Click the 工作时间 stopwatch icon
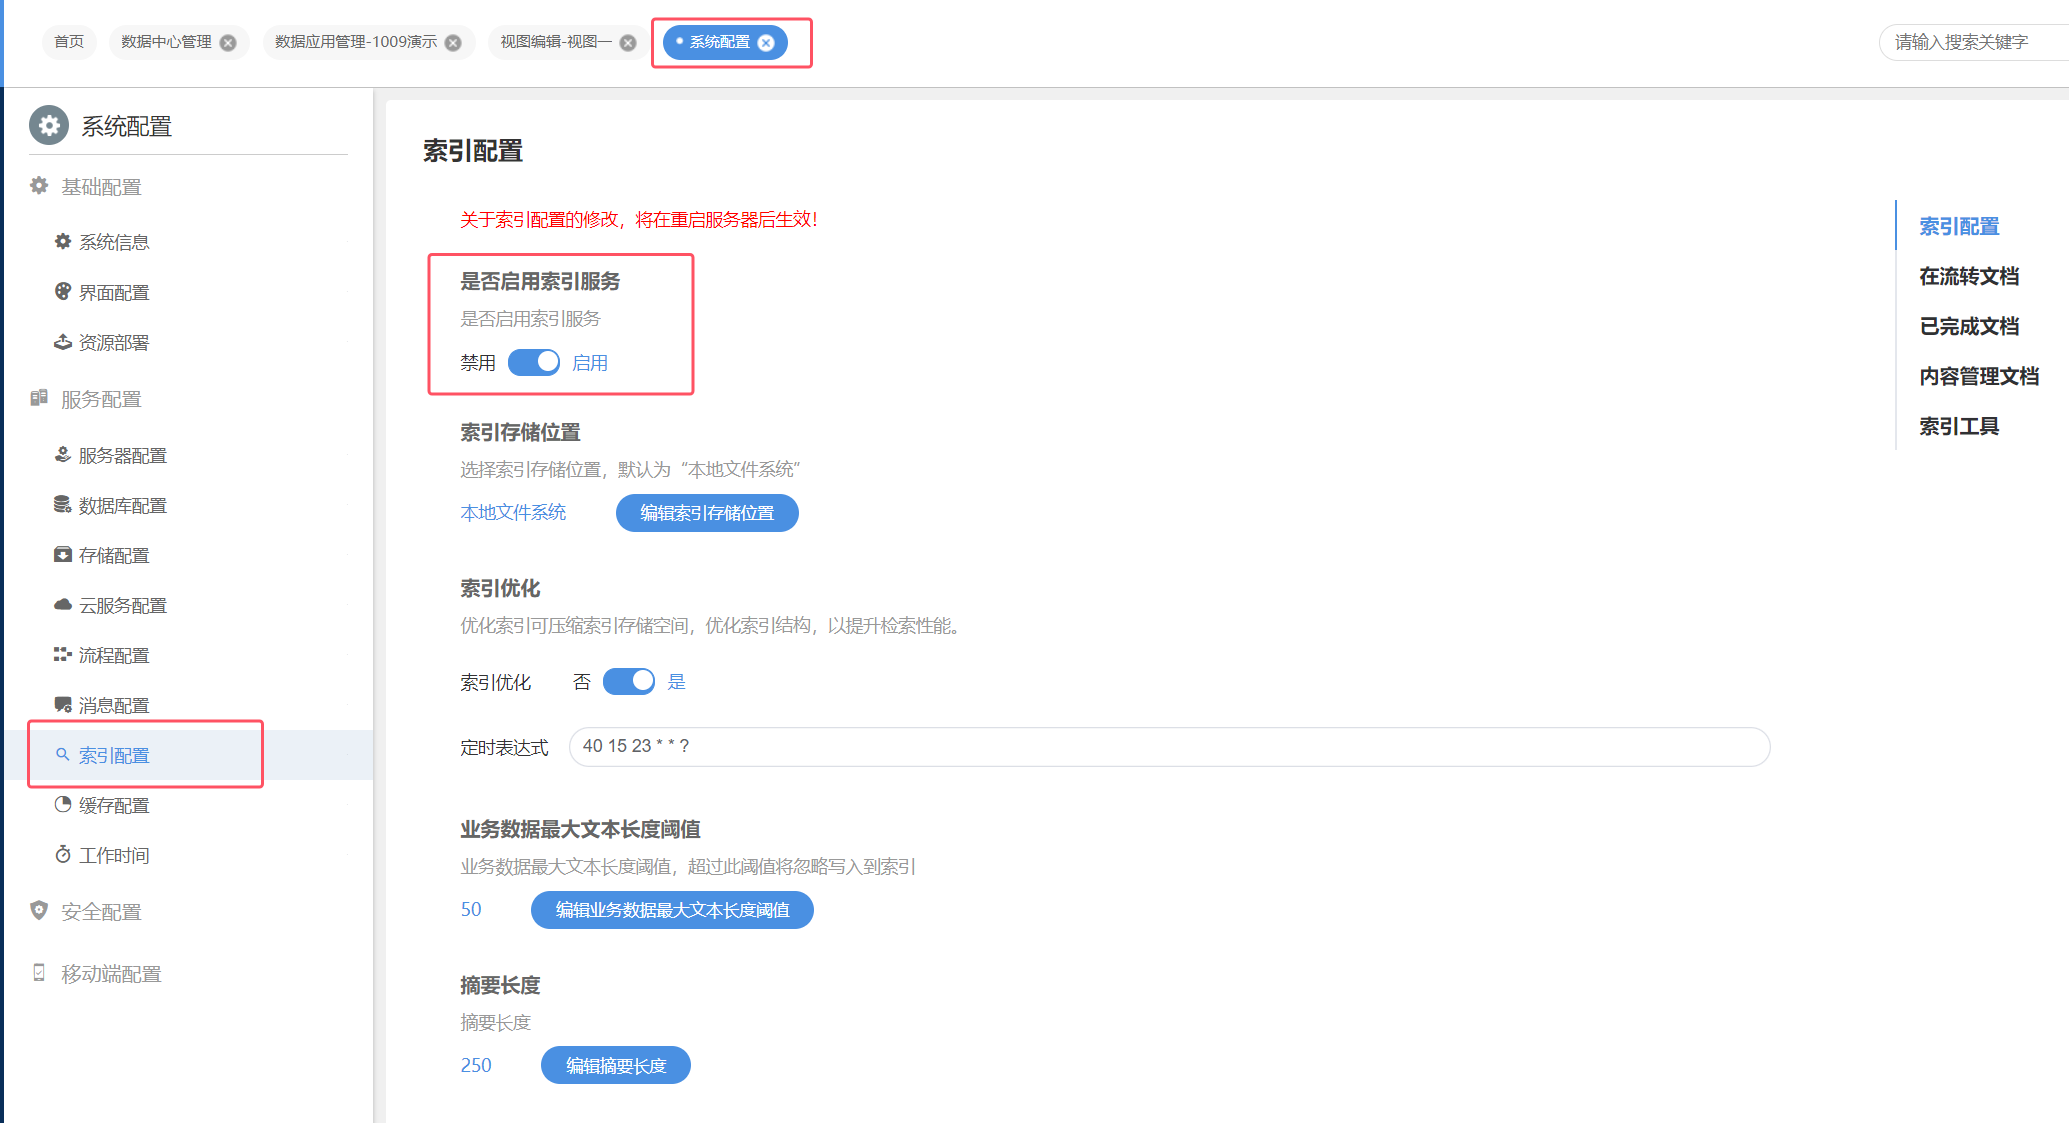Screen dimensions: 2069x1123 click(x=63, y=854)
